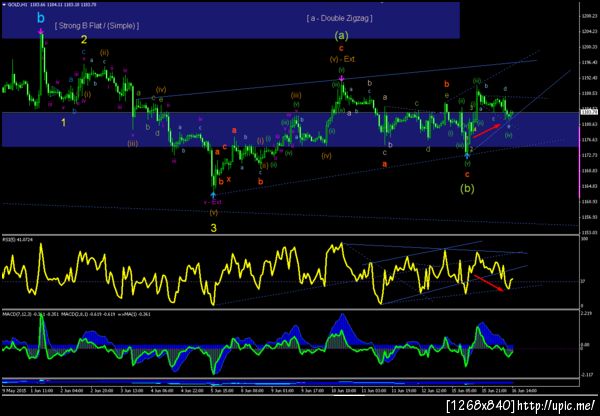Select the blue up arrow above (b) label
This screenshot has height=416, width=600.
tap(467, 156)
